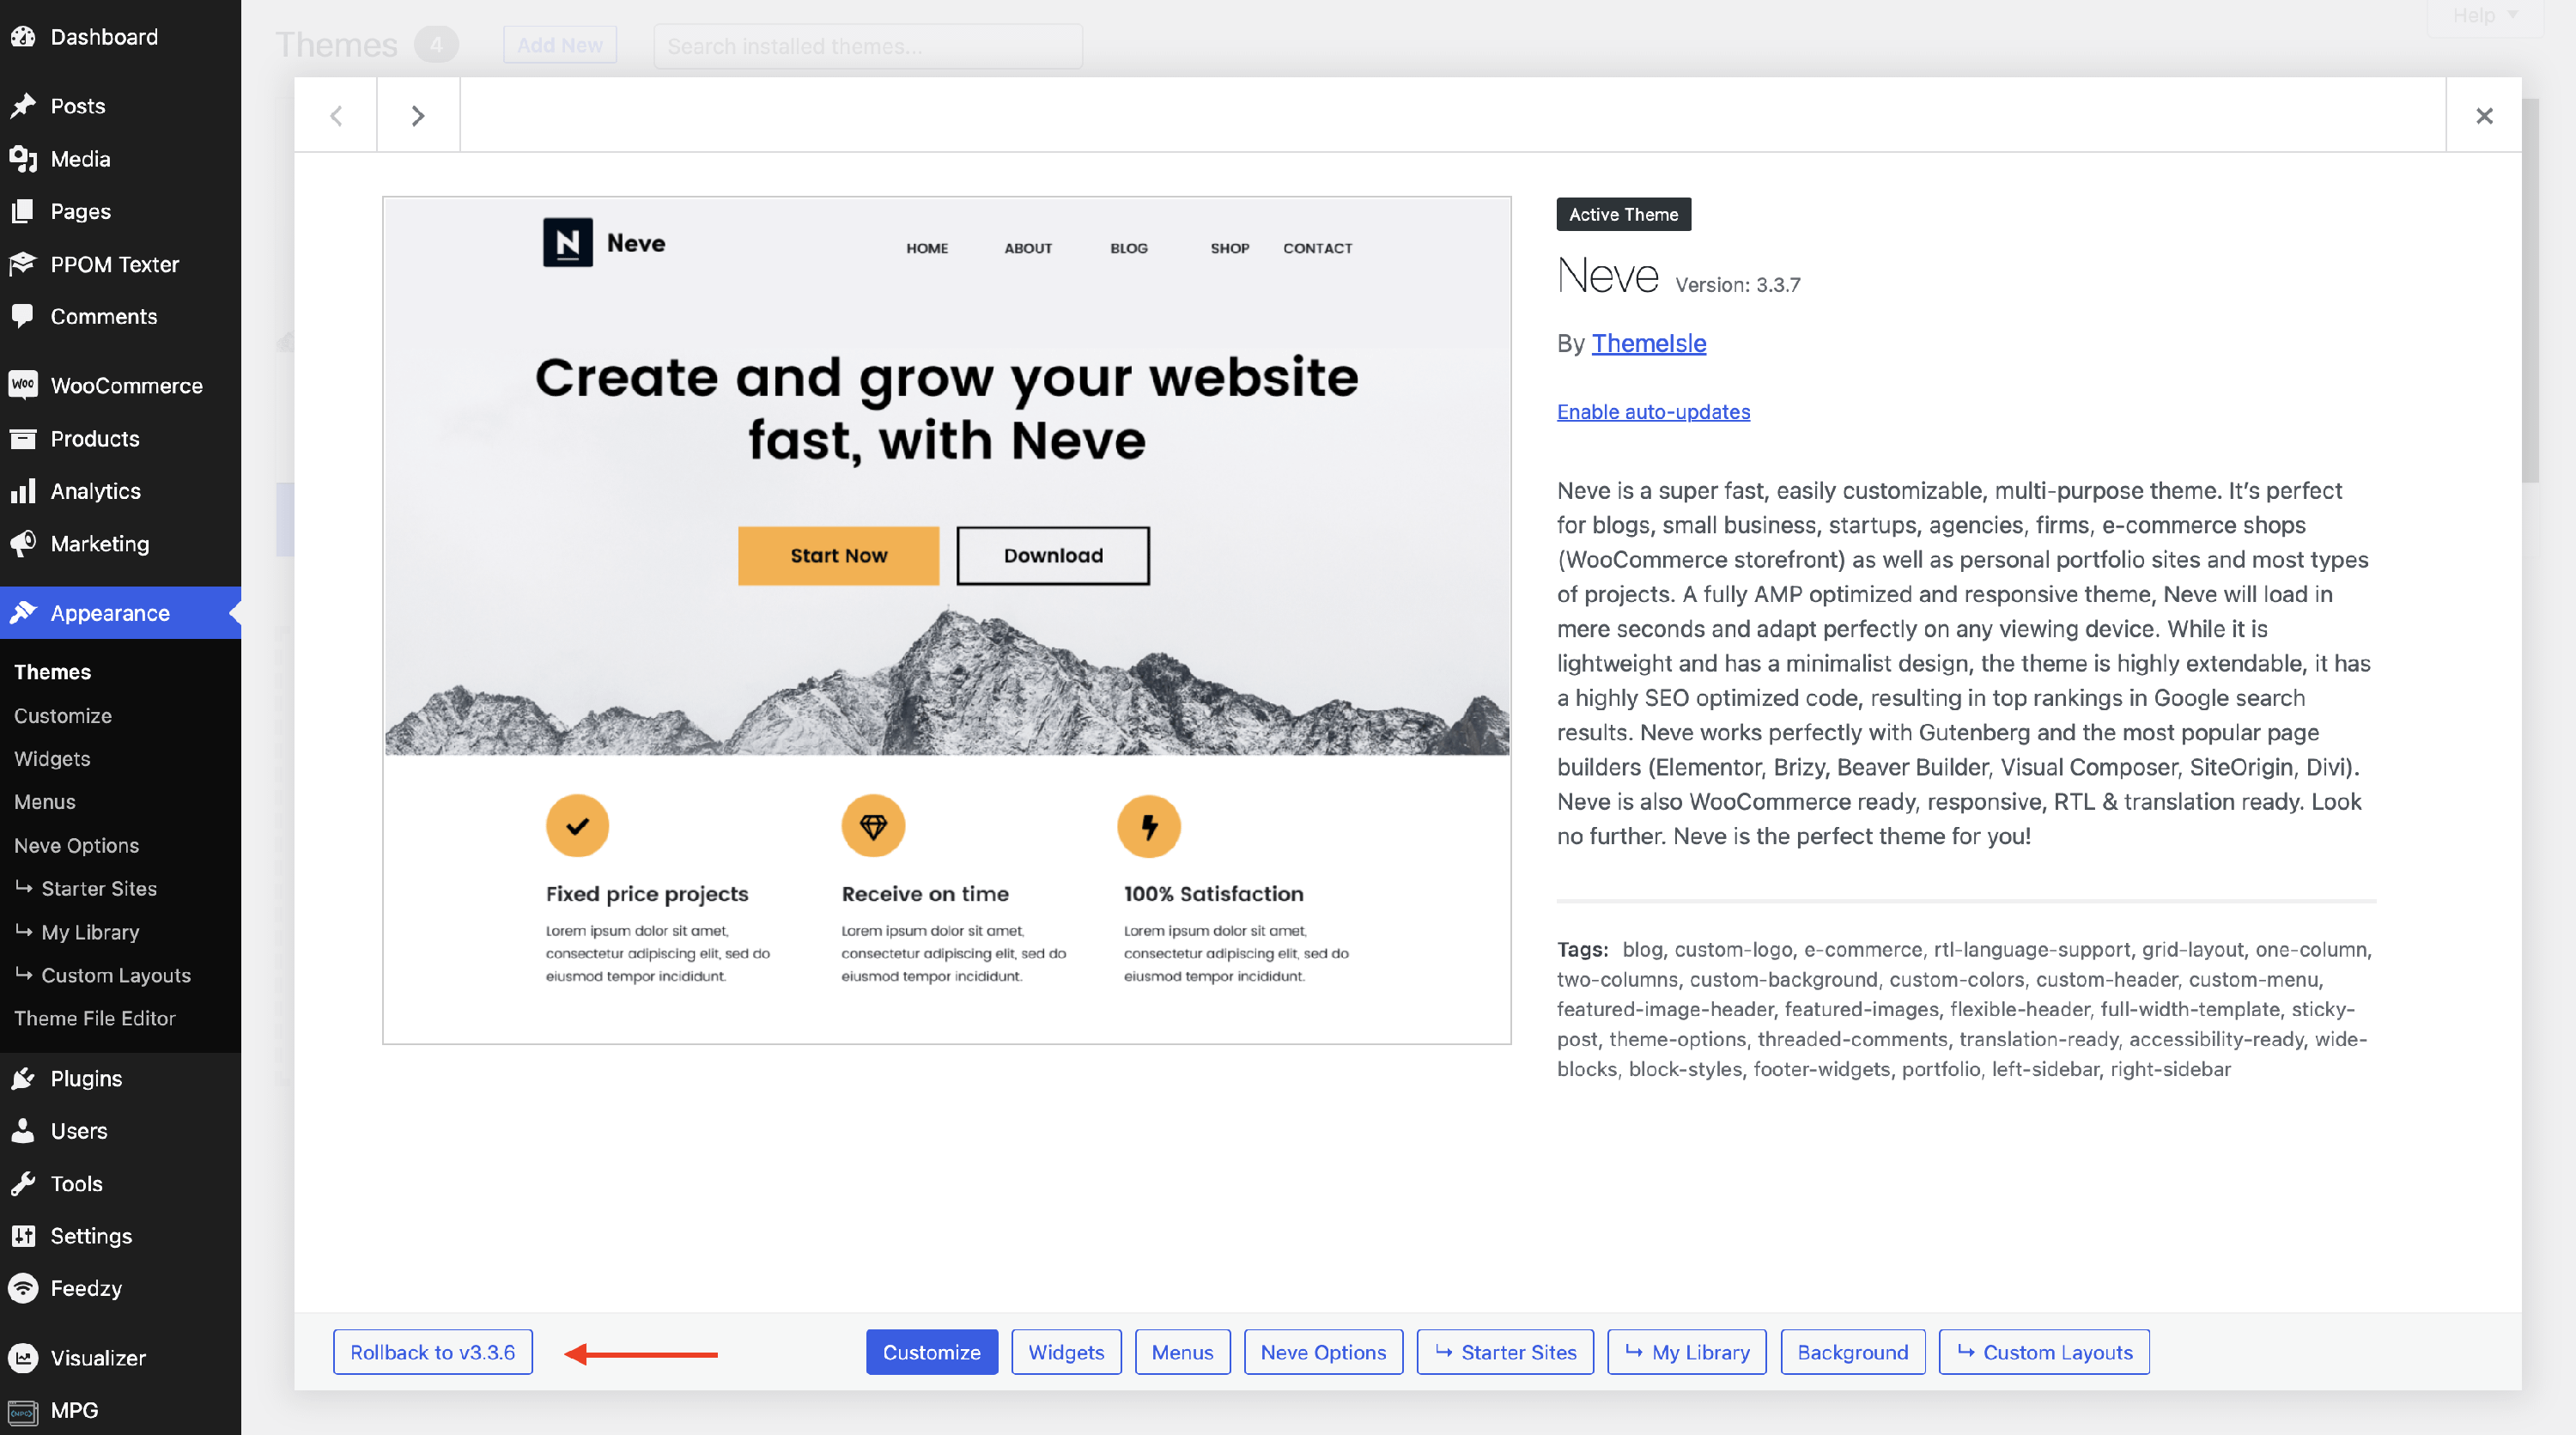Click the Media library icon
This screenshot has height=1435, width=2576.
(x=23, y=159)
